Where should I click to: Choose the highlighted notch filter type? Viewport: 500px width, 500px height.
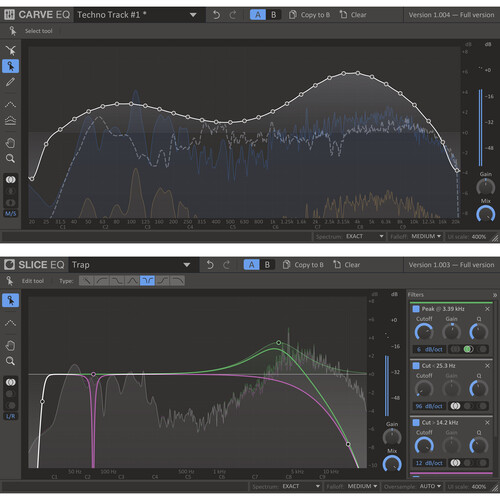click(x=147, y=281)
